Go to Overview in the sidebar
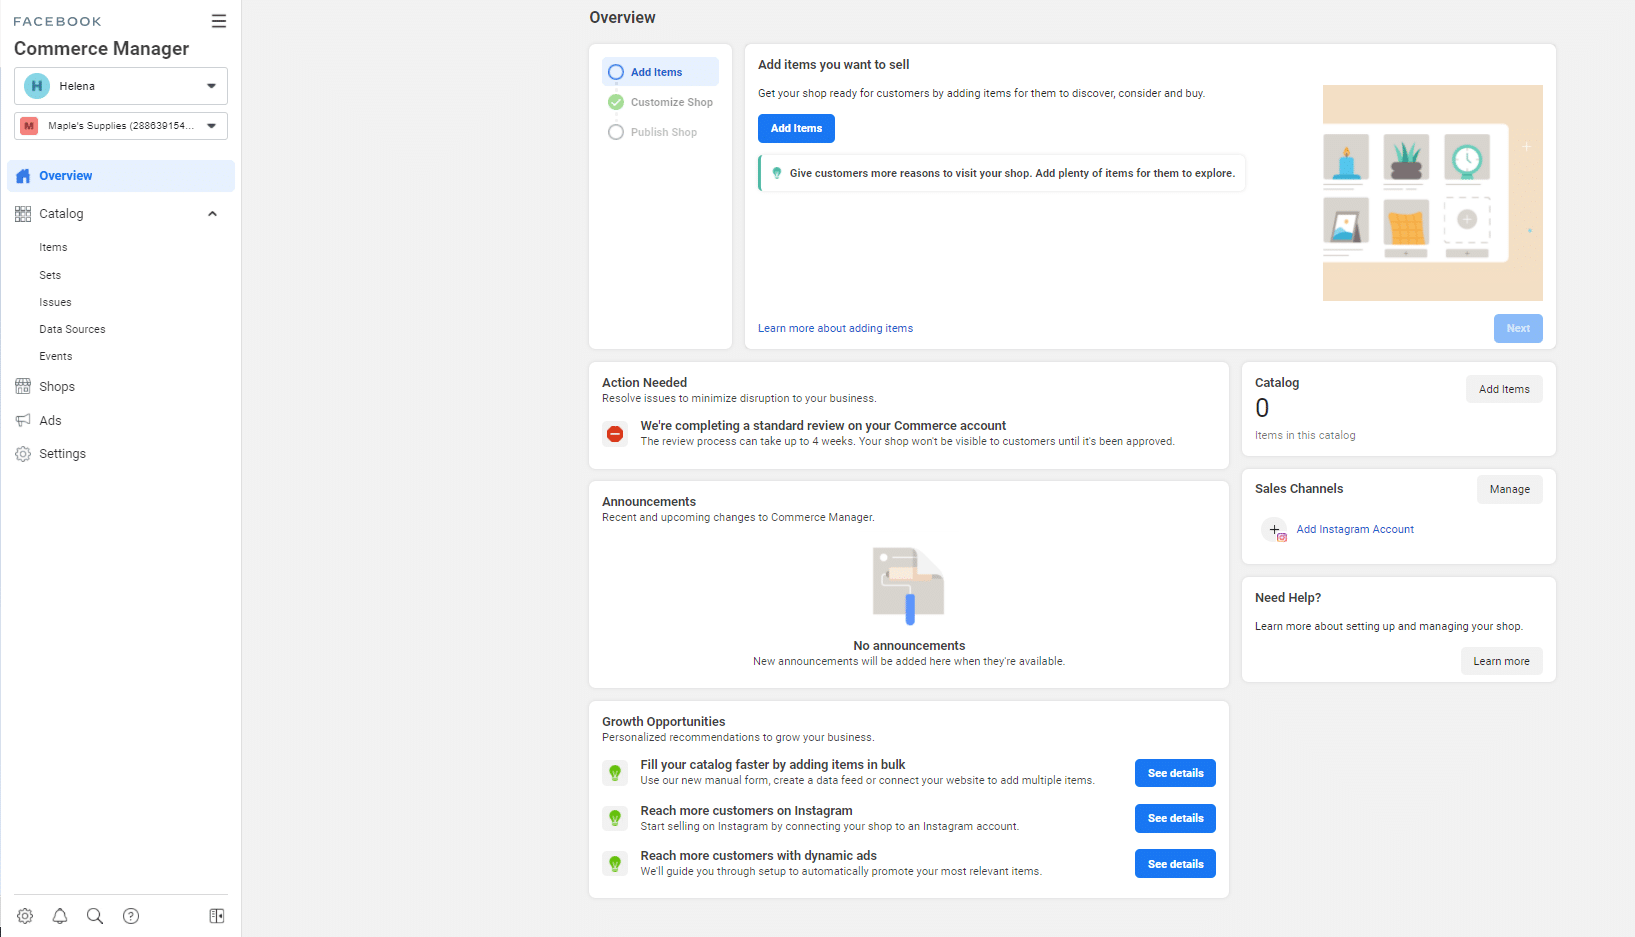 (x=121, y=176)
